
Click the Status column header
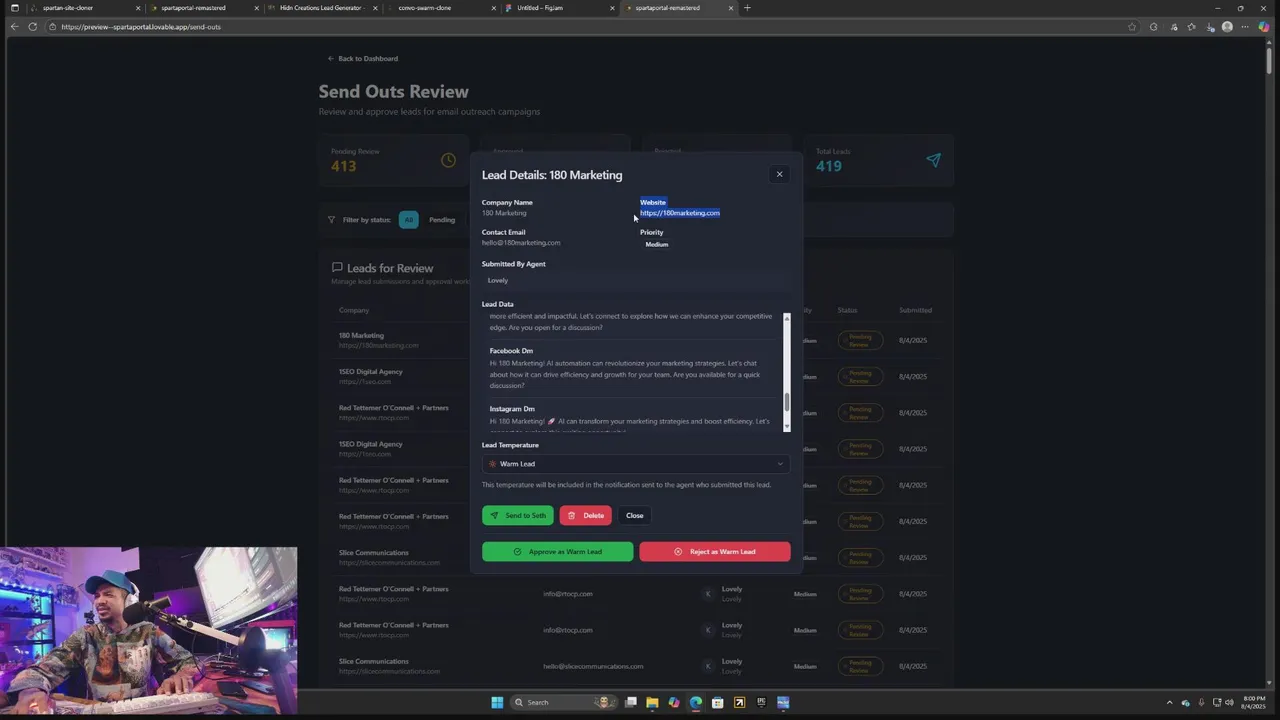coord(847,310)
